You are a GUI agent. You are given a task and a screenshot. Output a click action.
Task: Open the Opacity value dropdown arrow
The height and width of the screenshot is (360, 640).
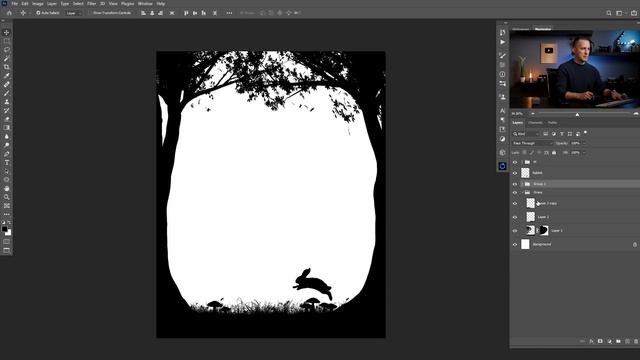click(x=584, y=143)
